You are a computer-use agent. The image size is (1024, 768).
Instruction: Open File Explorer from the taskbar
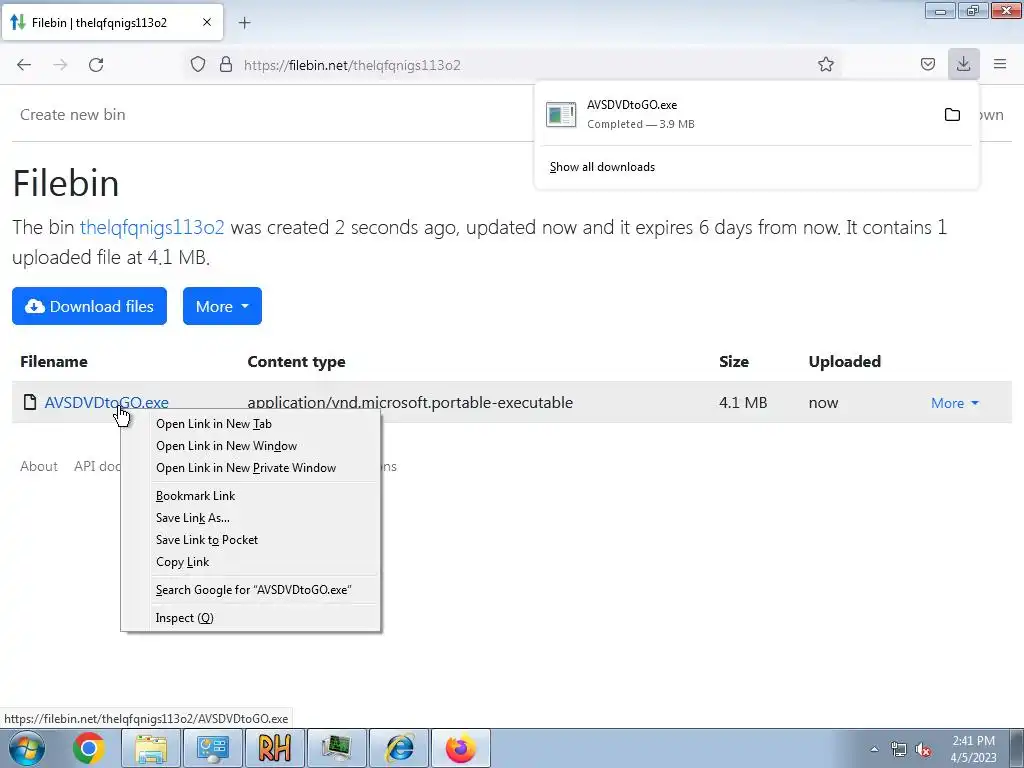click(x=151, y=748)
